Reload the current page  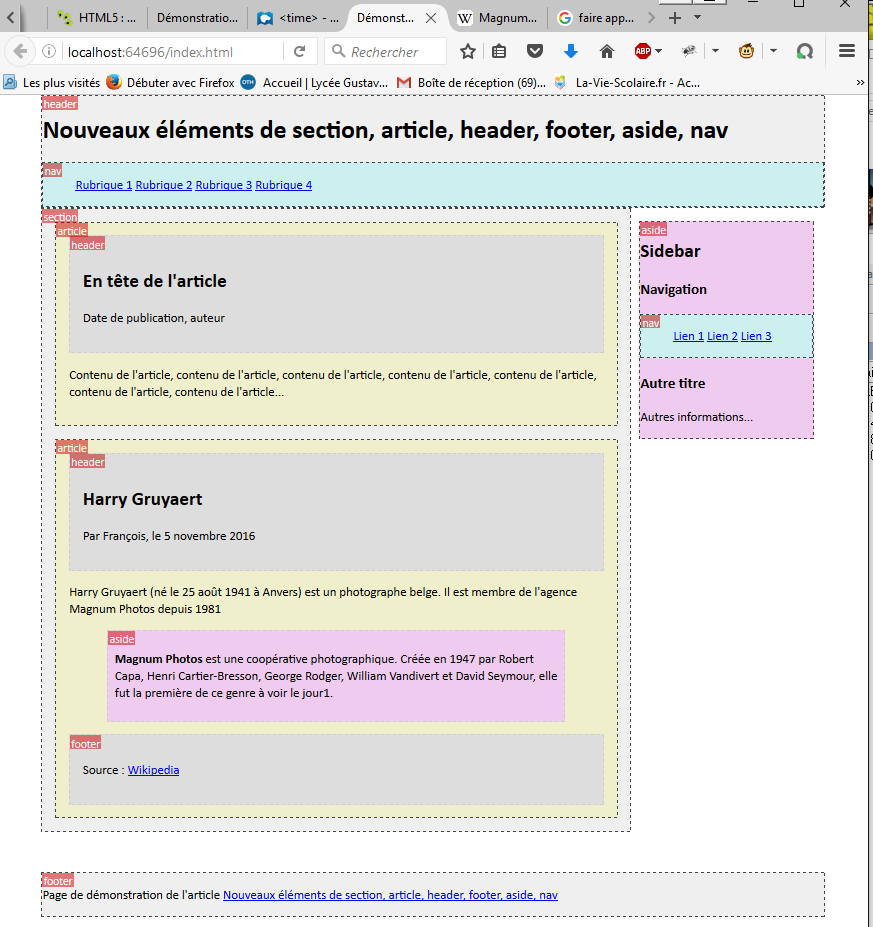[x=300, y=52]
